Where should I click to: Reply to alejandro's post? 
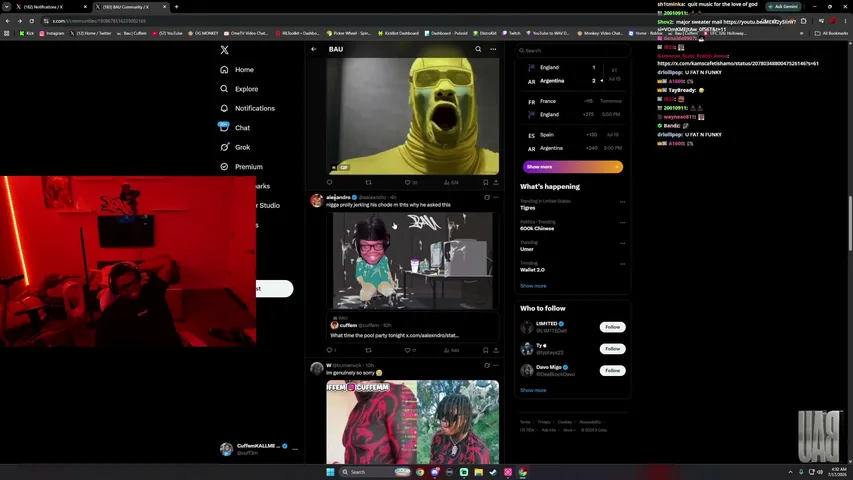pyautogui.click(x=331, y=350)
